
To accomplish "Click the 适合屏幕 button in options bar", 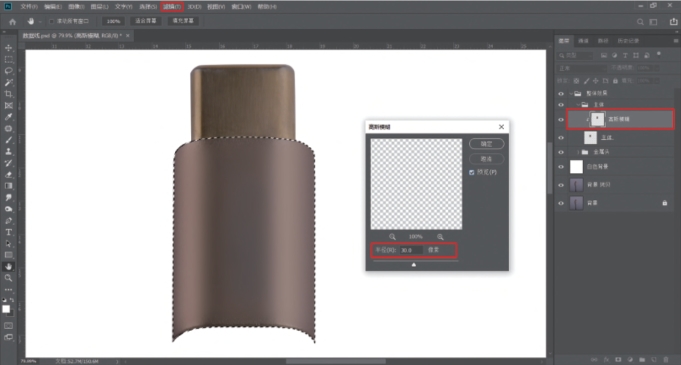I will click(x=145, y=21).
